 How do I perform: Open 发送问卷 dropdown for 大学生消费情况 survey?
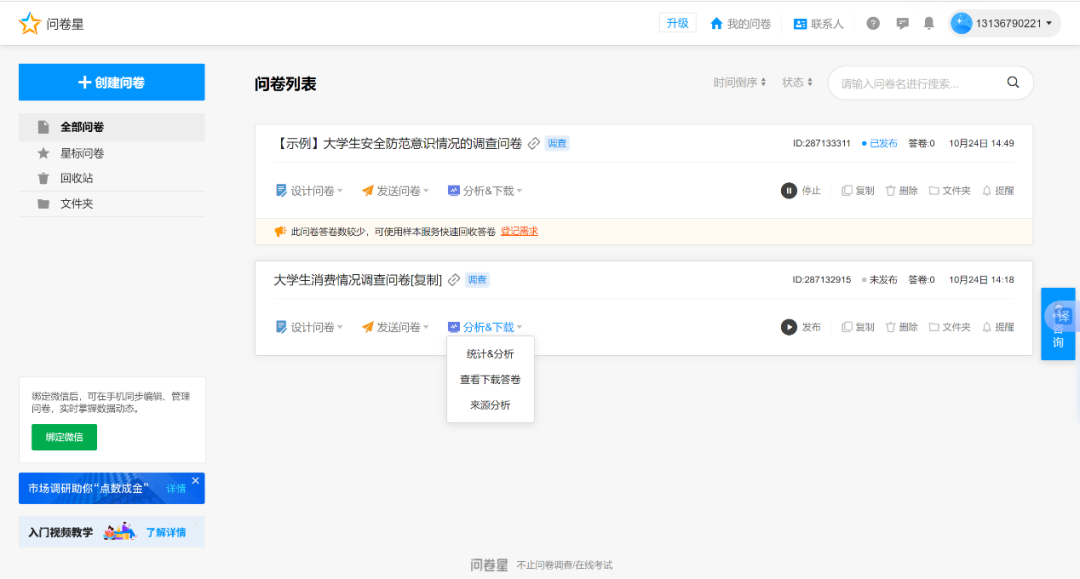(x=395, y=327)
